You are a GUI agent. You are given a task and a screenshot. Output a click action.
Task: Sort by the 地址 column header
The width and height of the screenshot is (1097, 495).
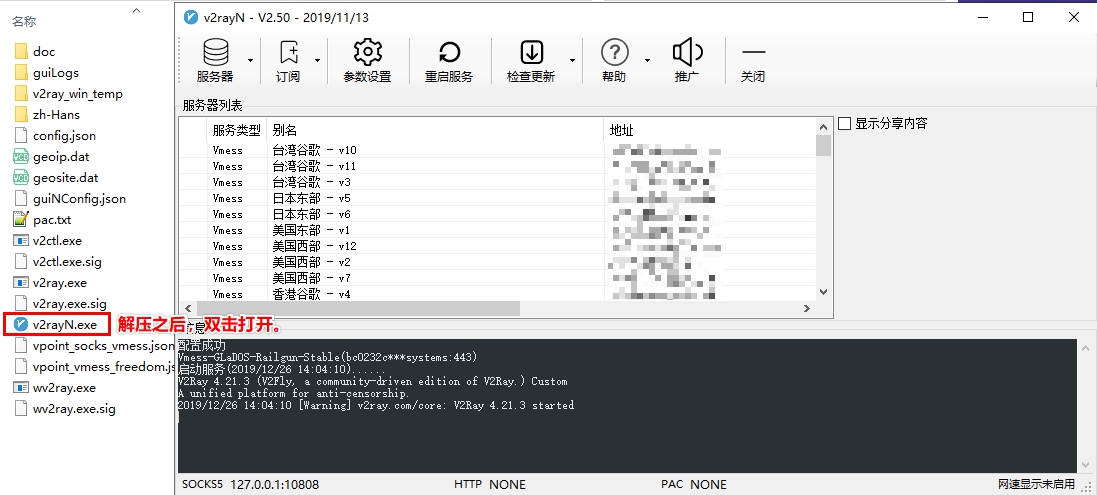[x=709, y=130]
